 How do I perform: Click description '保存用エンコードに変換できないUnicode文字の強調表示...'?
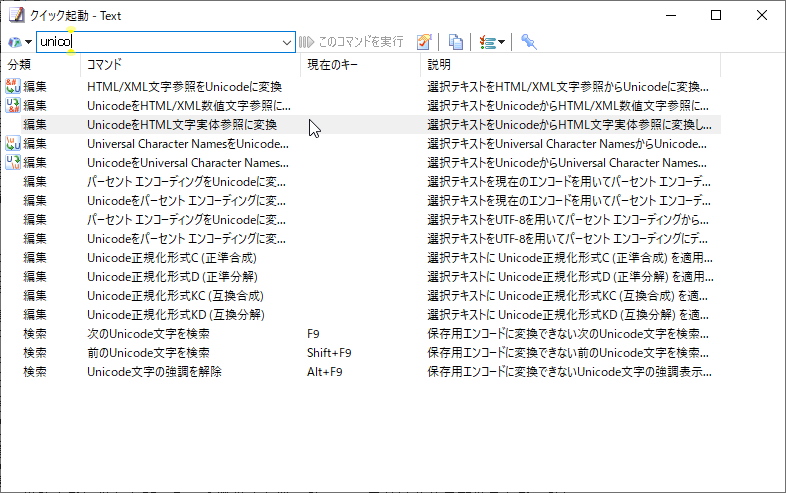(x=569, y=372)
